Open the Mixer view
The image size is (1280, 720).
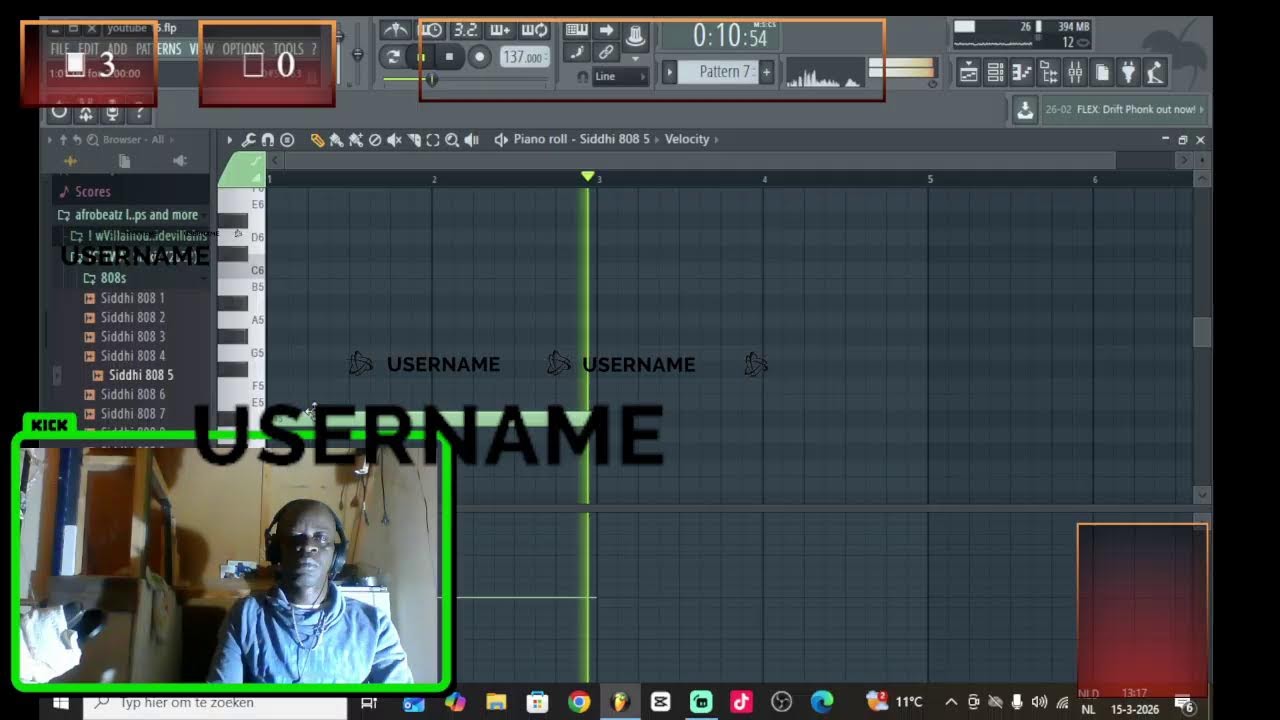click(1075, 72)
